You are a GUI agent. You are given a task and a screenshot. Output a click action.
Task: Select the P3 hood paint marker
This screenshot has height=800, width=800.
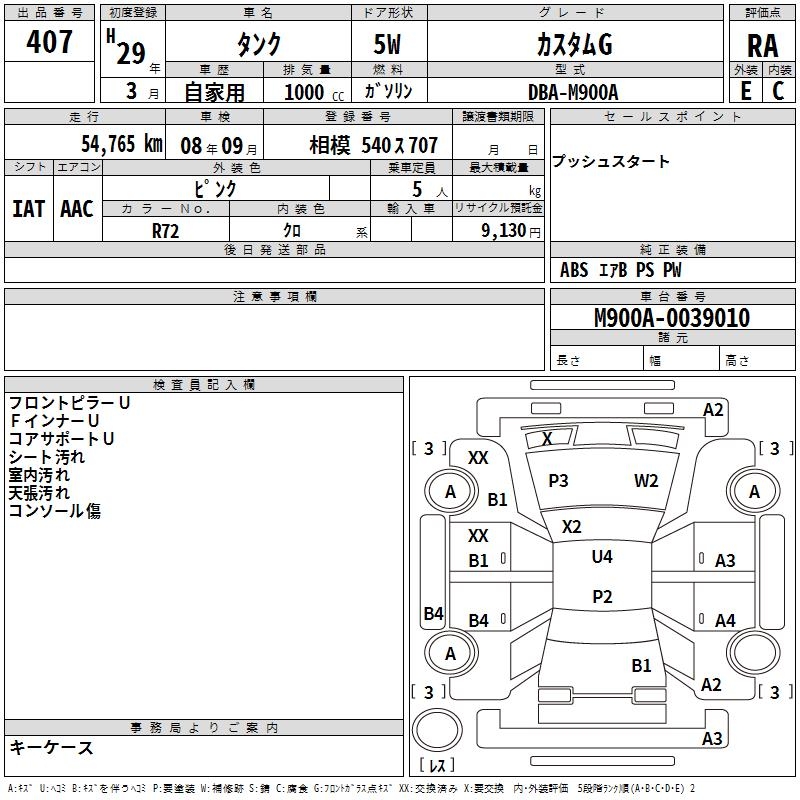(x=558, y=480)
